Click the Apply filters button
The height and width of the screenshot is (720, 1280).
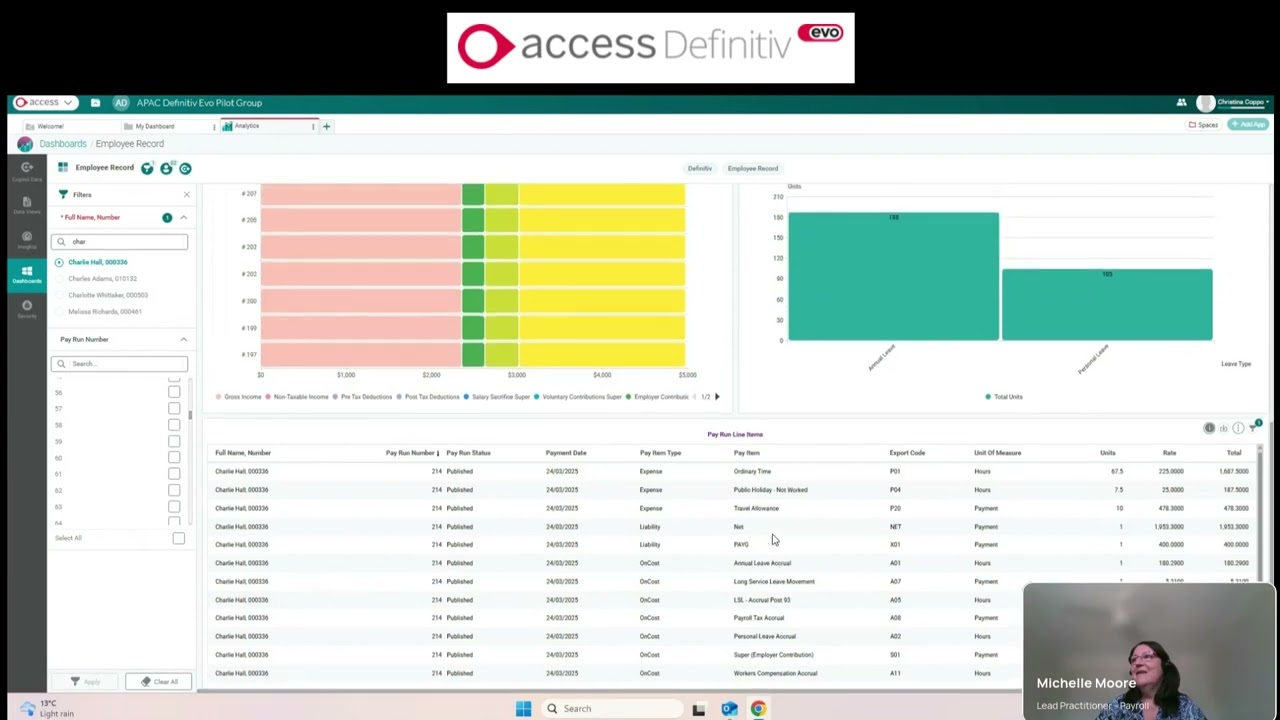click(x=86, y=682)
